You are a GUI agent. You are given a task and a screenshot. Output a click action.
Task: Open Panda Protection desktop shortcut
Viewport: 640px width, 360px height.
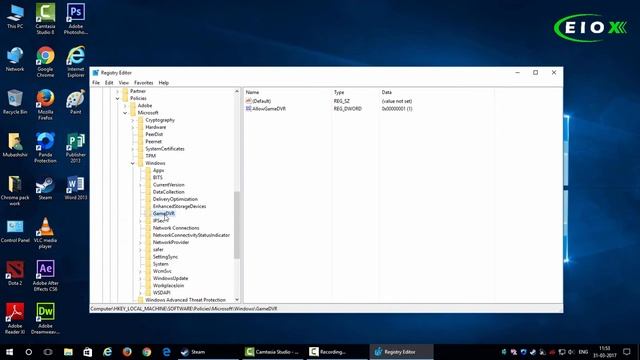click(45, 147)
